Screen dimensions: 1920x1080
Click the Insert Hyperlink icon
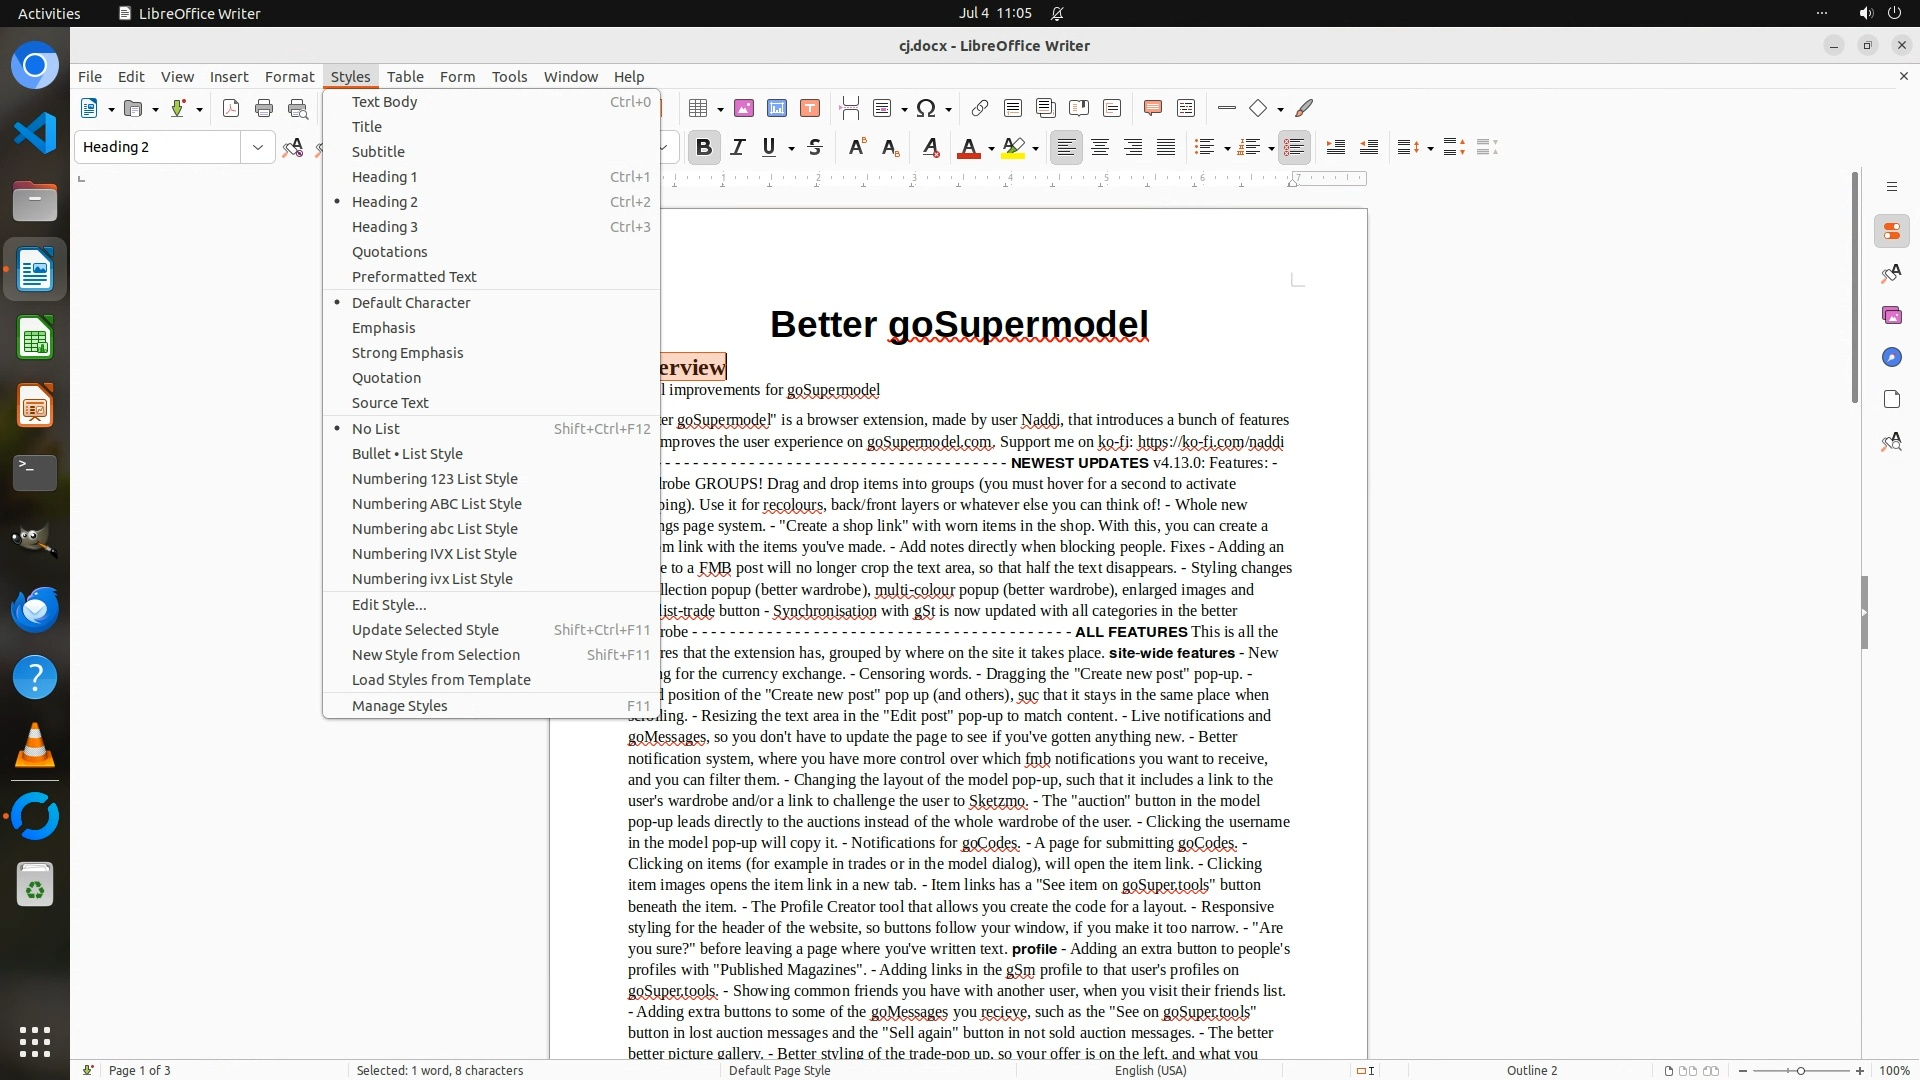980,108
